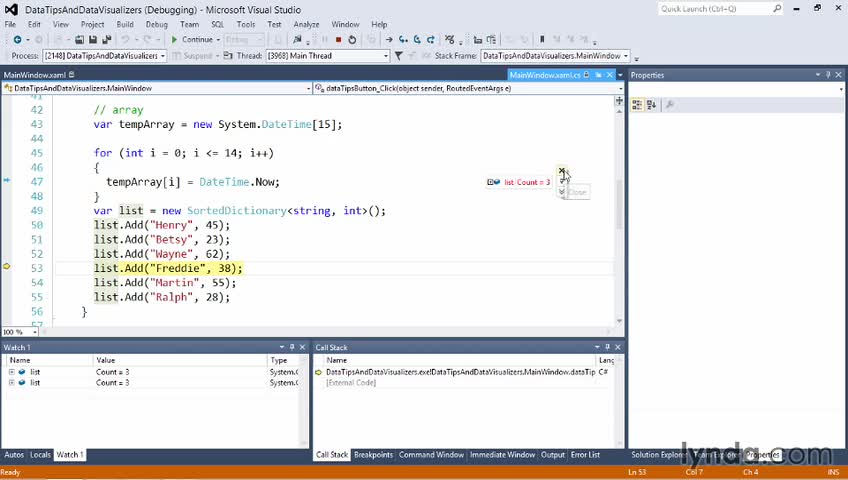Click the Restart debugging icon
Image resolution: width=848 pixels, height=480 pixels.
pyautogui.click(x=352, y=39)
